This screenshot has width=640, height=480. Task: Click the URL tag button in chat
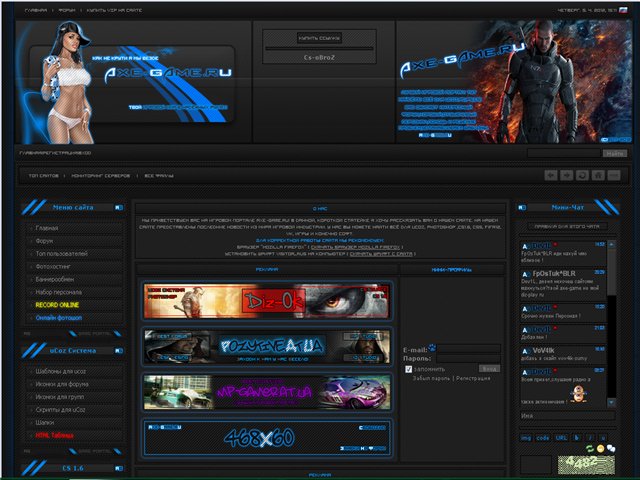pos(561,438)
